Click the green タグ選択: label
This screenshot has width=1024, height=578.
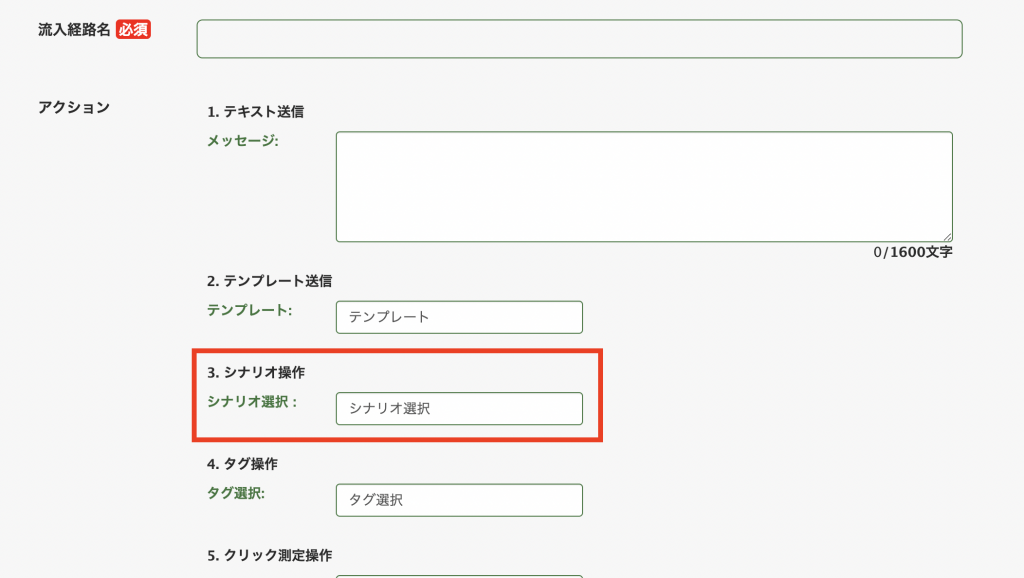click(236, 493)
